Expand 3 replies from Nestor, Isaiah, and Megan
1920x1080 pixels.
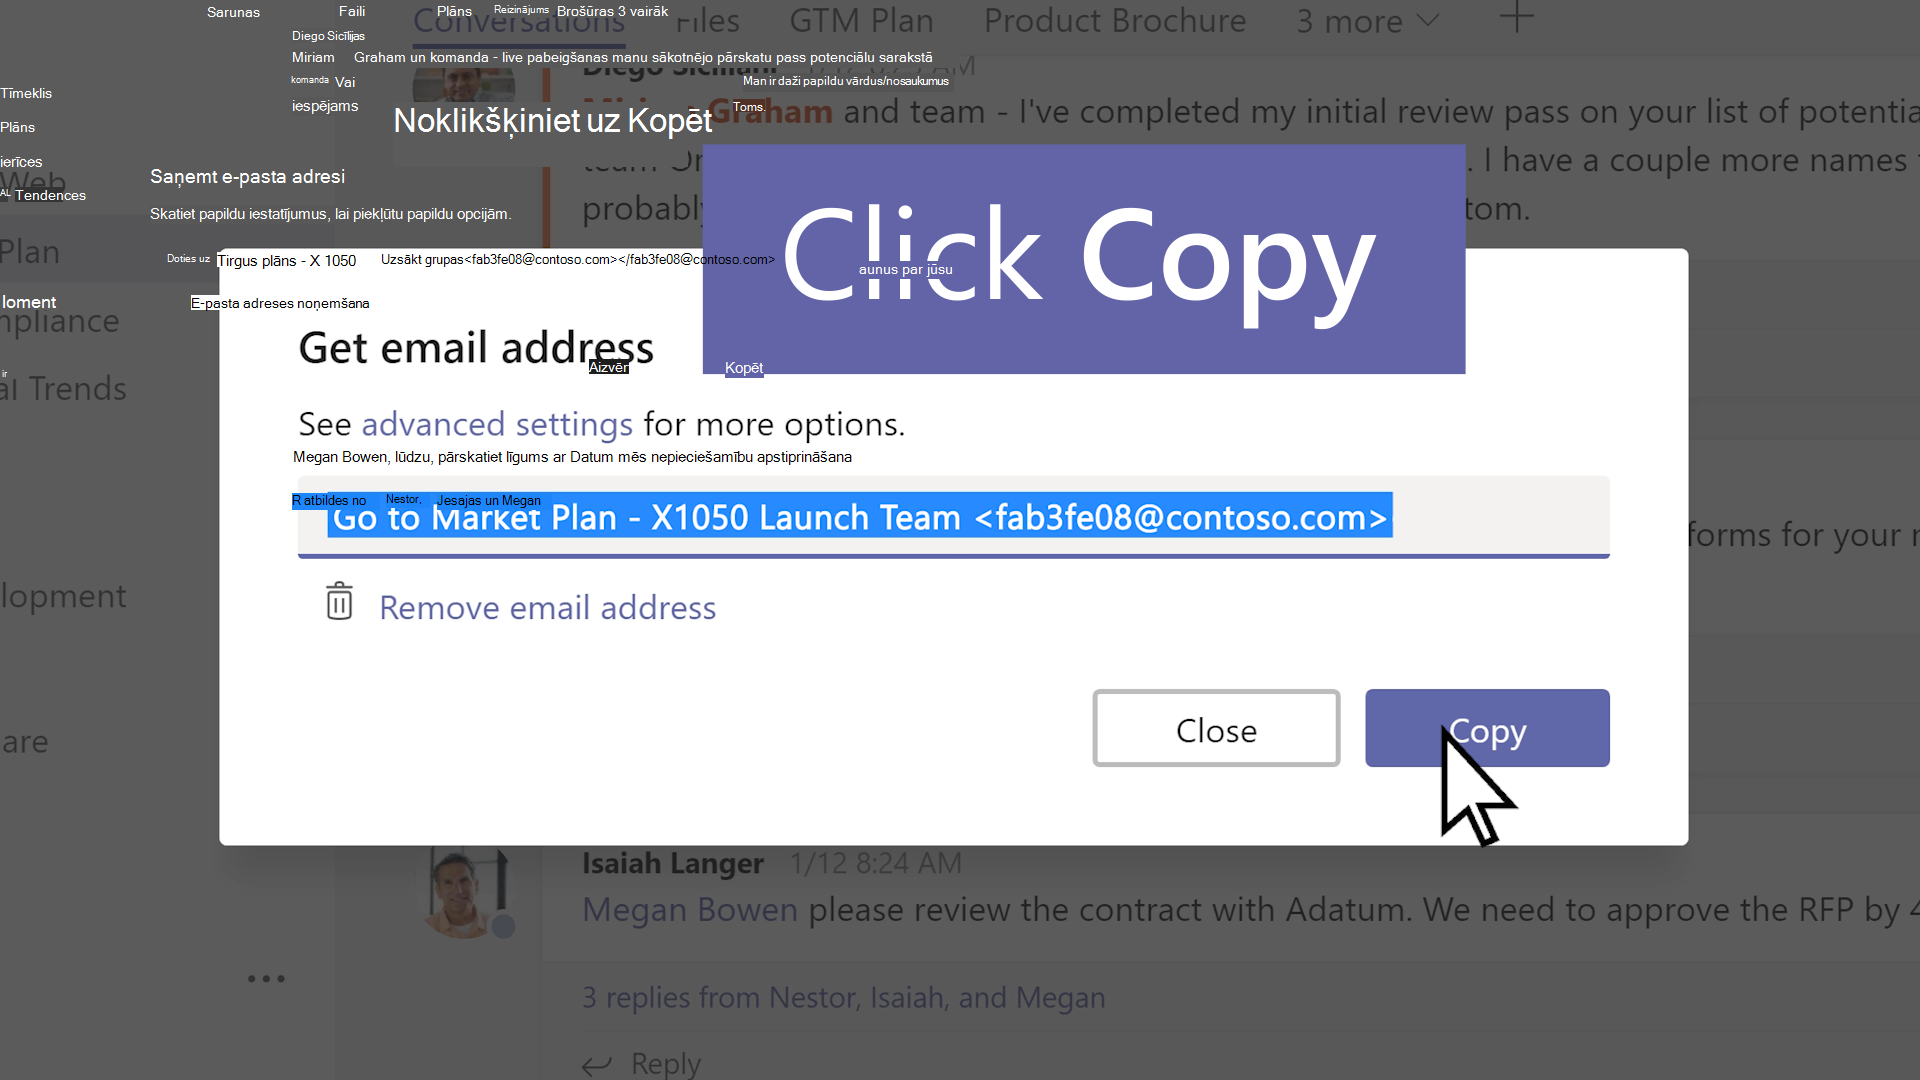click(x=843, y=997)
